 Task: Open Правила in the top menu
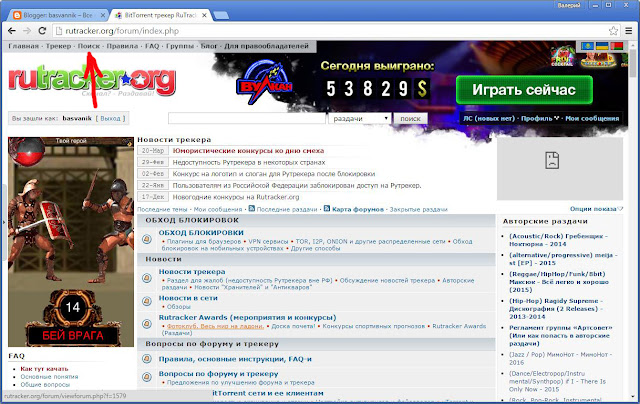click(x=122, y=46)
